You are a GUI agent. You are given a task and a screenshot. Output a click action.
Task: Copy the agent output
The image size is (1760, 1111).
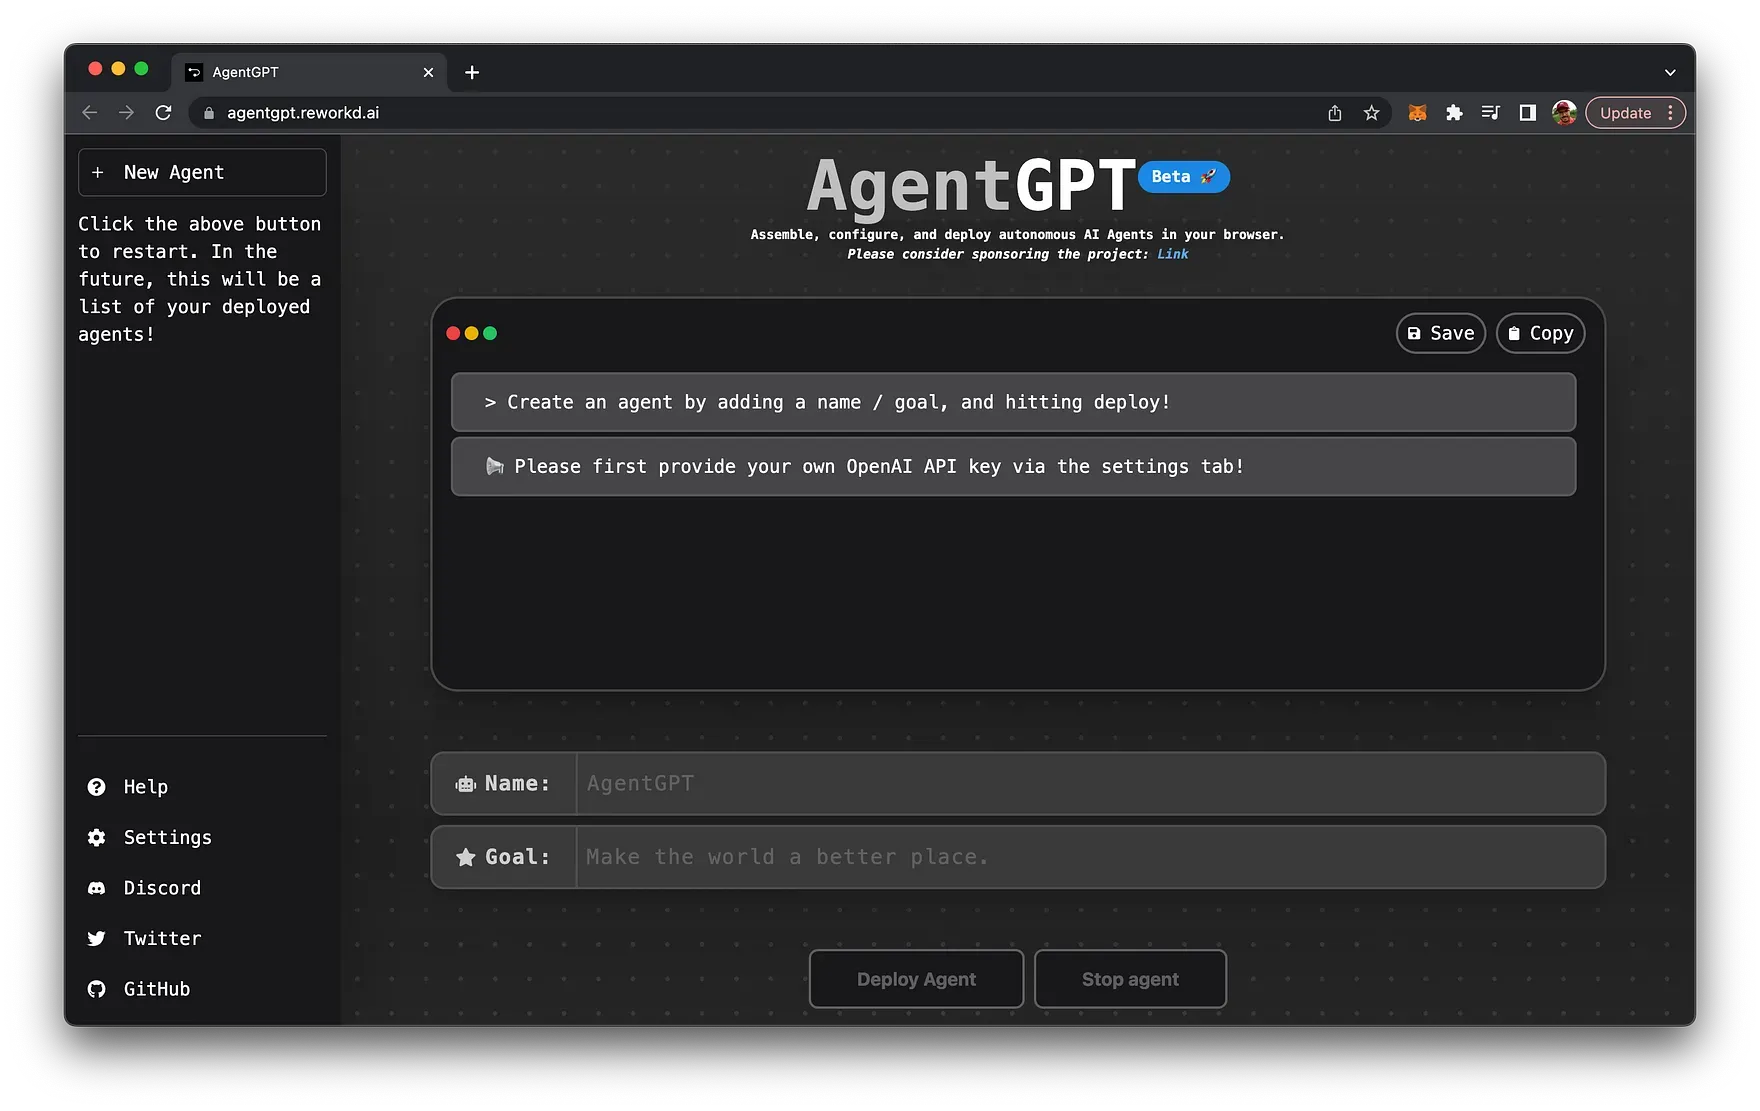tap(1540, 333)
